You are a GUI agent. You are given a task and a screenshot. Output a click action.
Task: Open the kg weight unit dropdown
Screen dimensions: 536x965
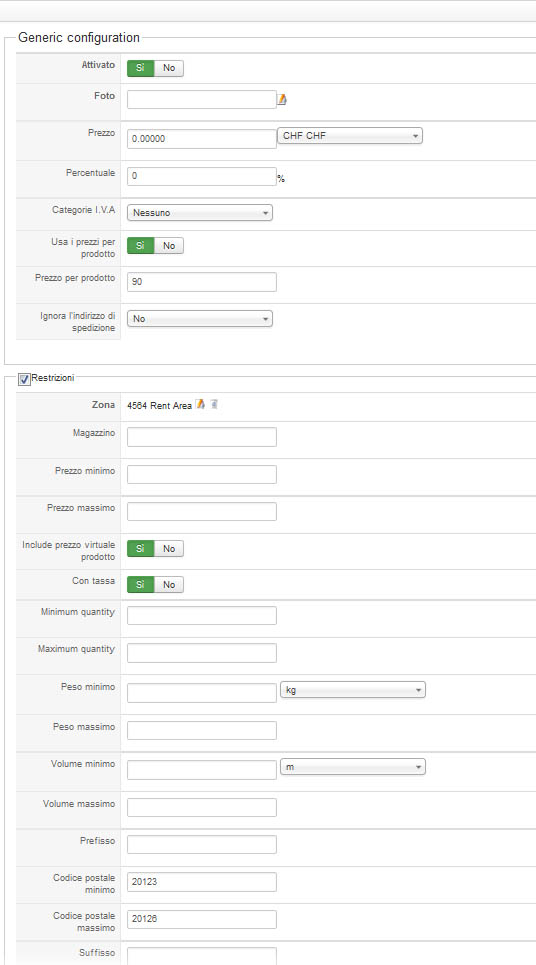[x=353, y=690]
